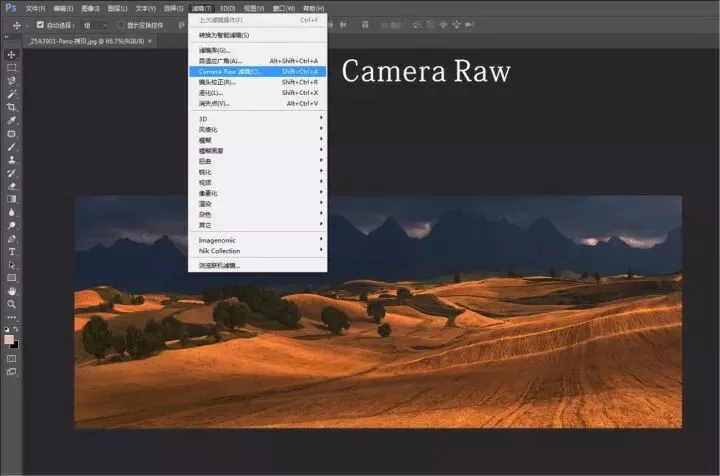Click Move tool preset icon in options bar
Screen dimensions: 720x476
[x=17, y=25]
